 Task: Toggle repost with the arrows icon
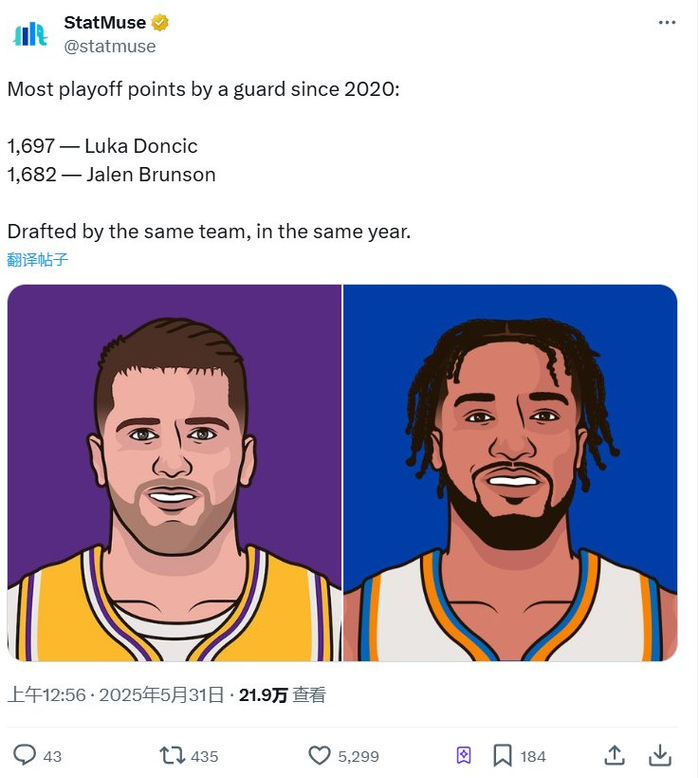coord(172,755)
